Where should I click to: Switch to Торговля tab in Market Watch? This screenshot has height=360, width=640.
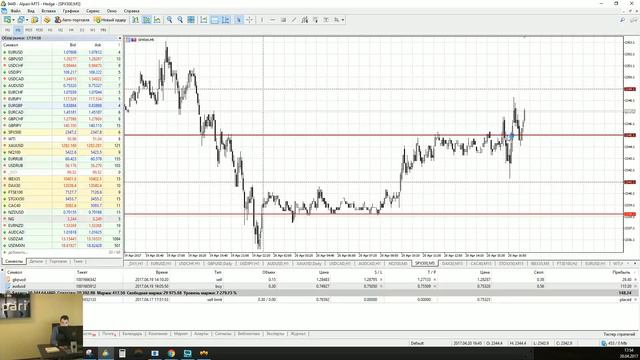58,261
